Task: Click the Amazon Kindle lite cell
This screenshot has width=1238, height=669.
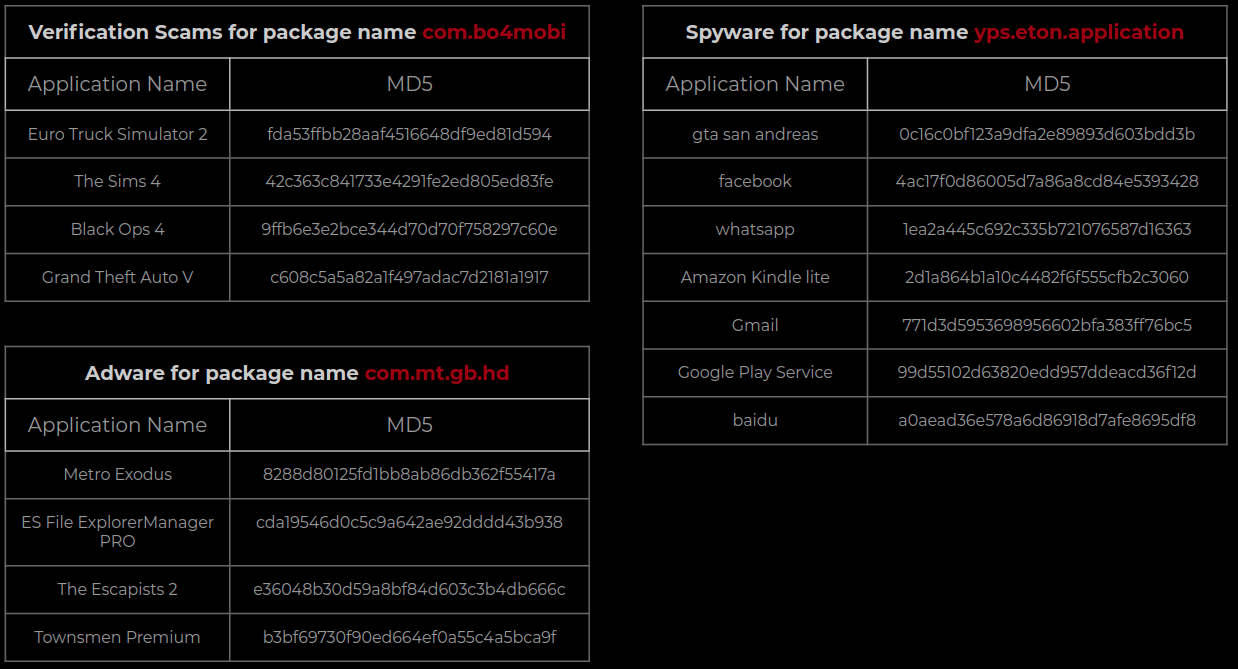Action: coord(755,277)
